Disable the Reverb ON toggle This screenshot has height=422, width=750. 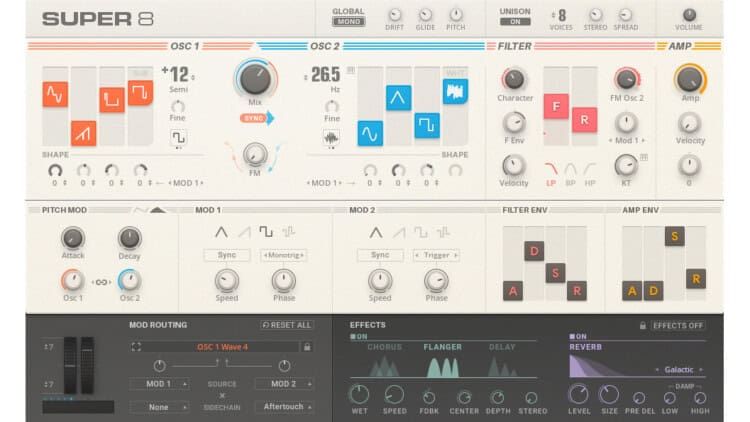(x=578, y=337)
